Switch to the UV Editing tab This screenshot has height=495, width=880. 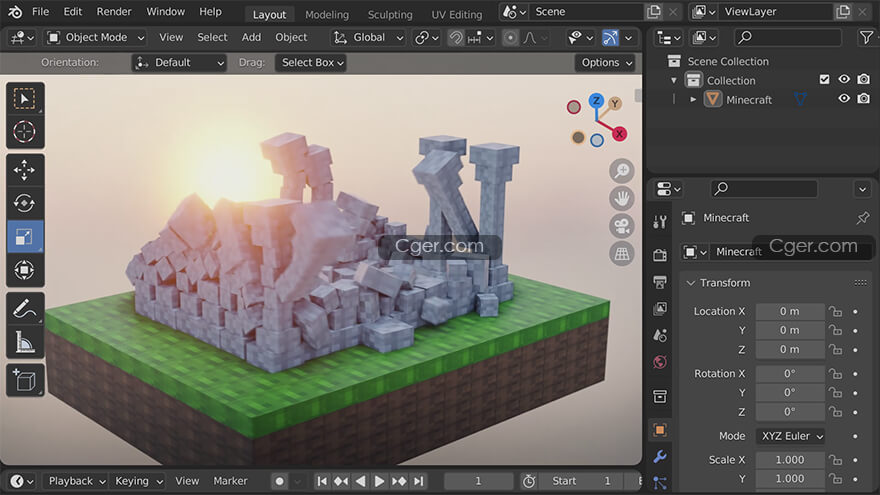point(457,15)
